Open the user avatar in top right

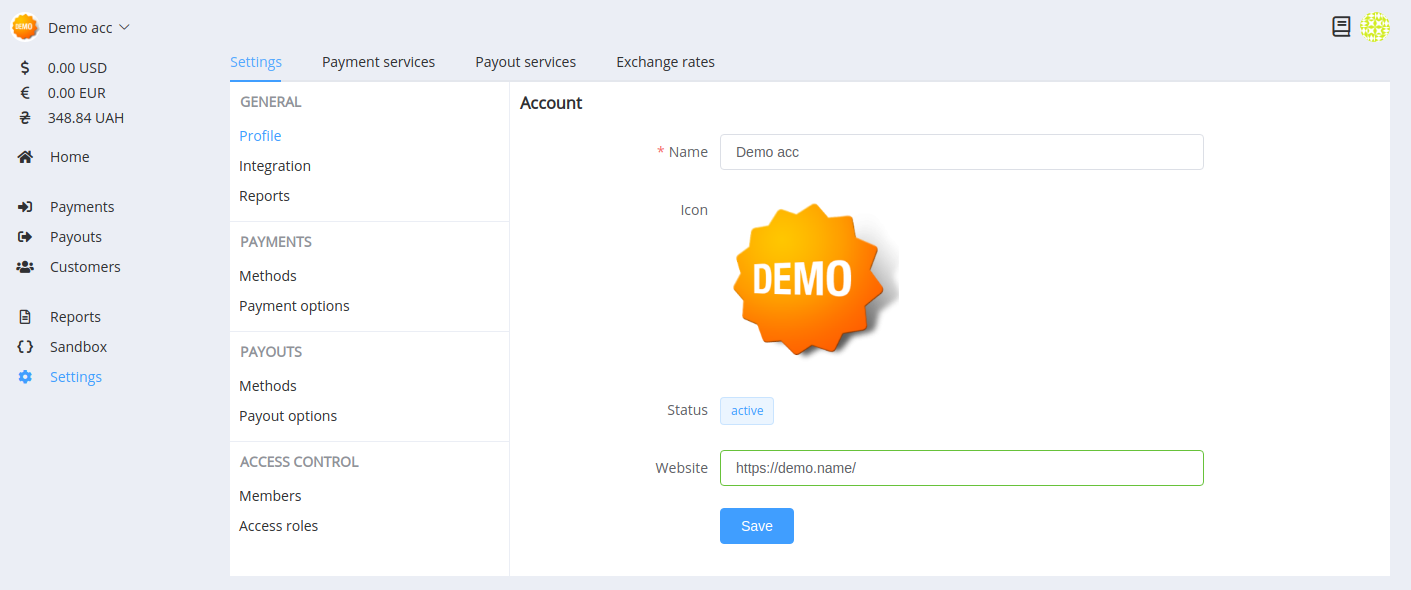coord(1375,27)
